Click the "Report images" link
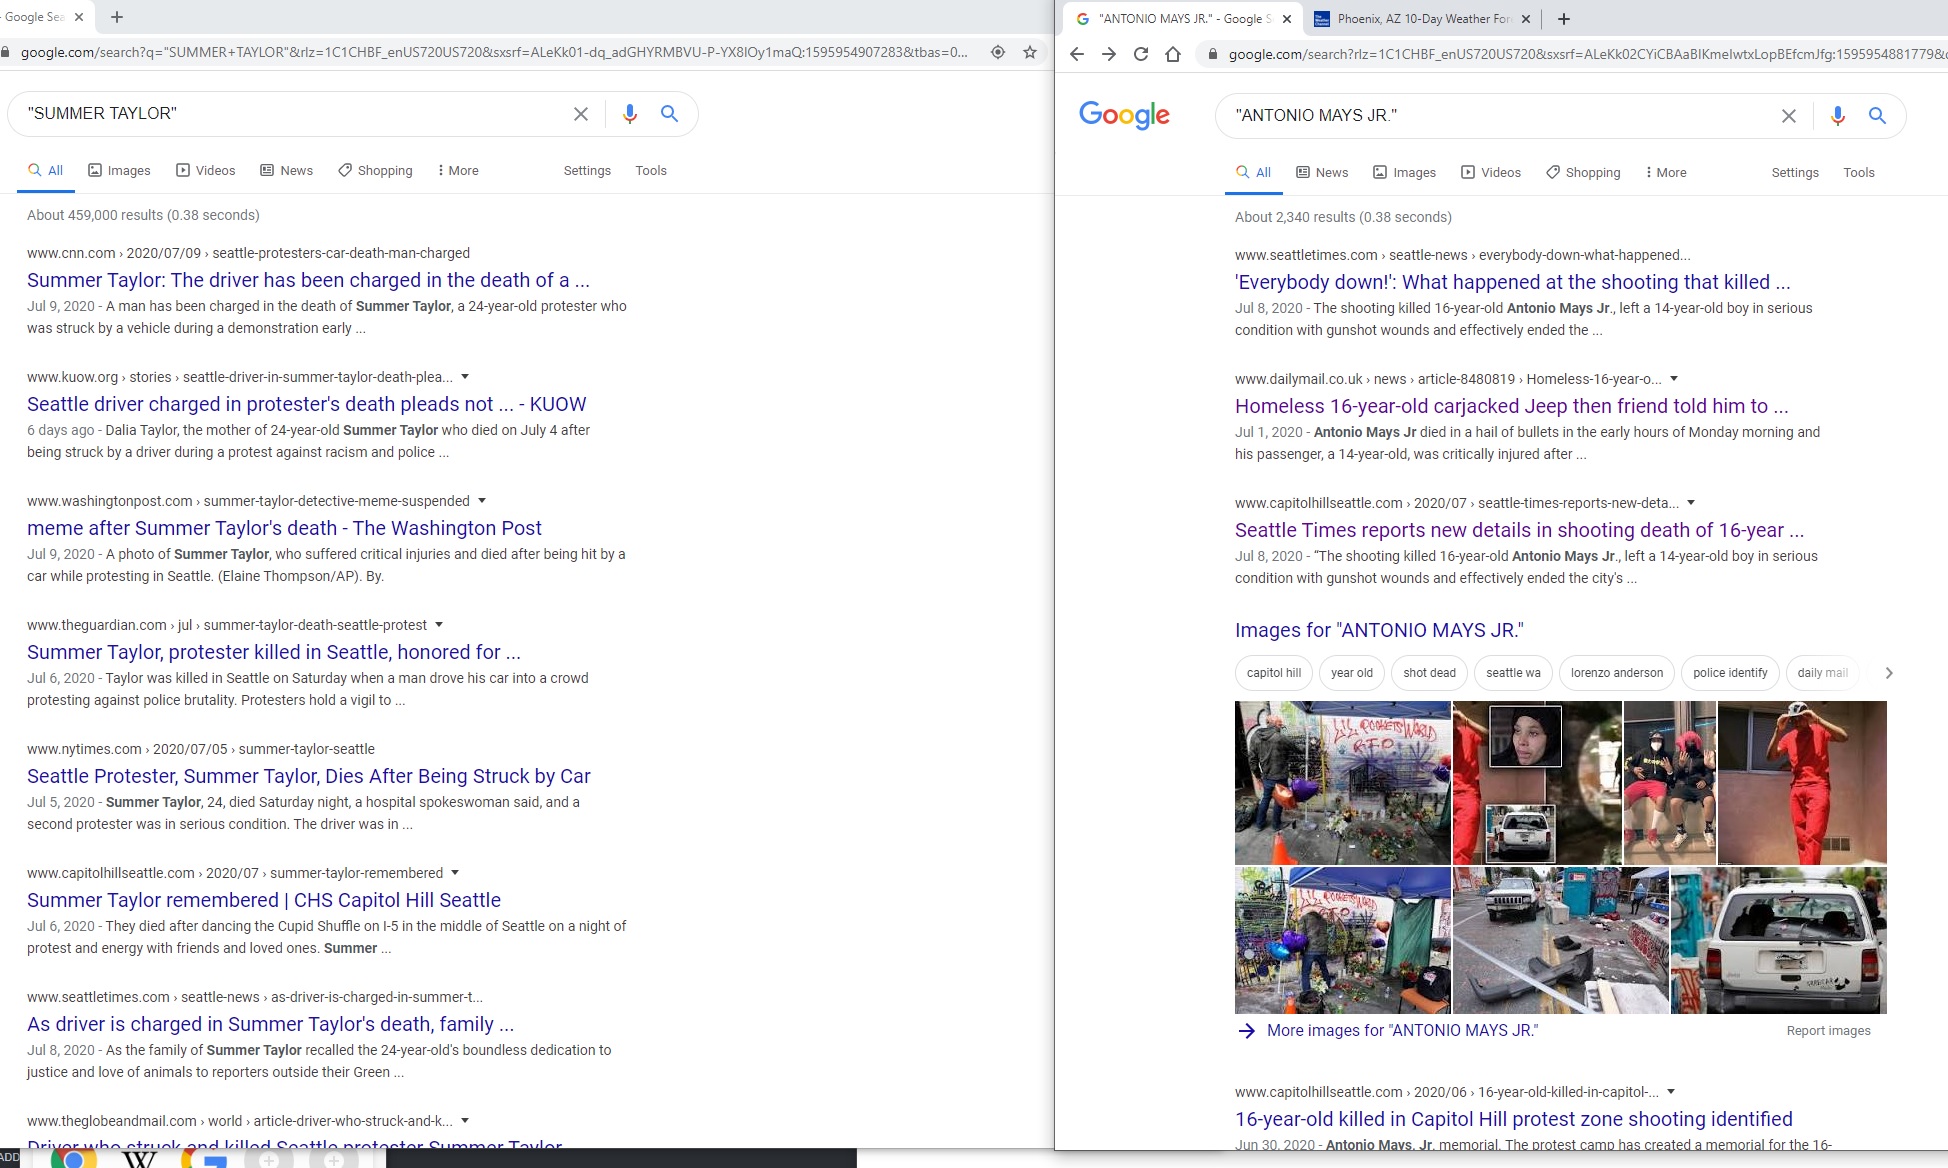This screenshot has height=1168, width=1948. 1828,1031
